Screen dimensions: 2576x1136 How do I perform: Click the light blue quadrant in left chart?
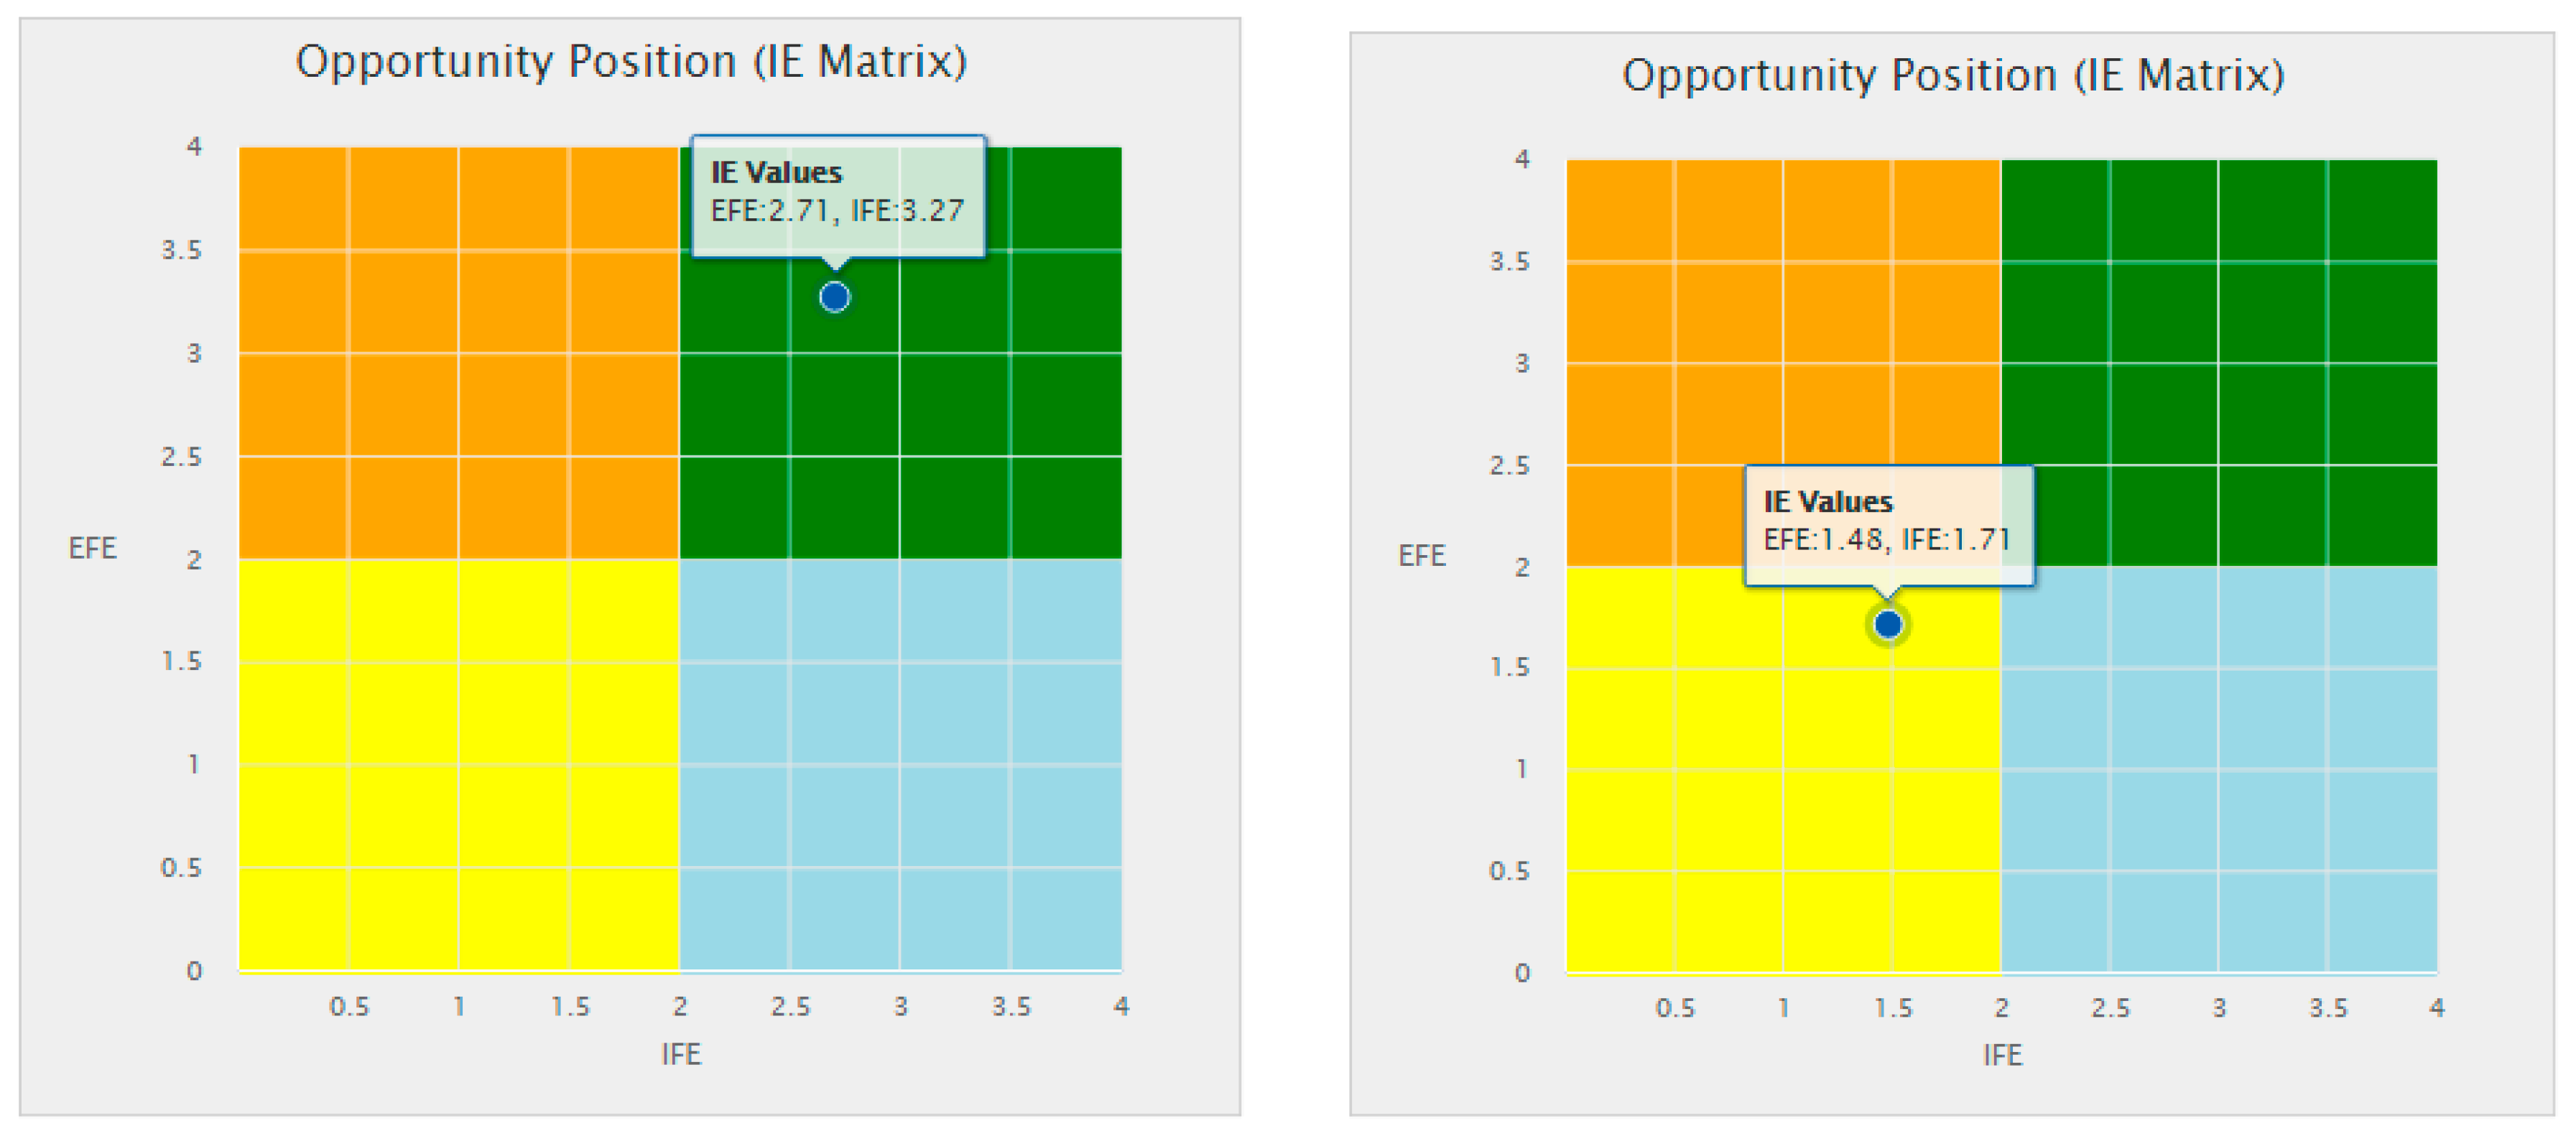(x=900, y=765)
